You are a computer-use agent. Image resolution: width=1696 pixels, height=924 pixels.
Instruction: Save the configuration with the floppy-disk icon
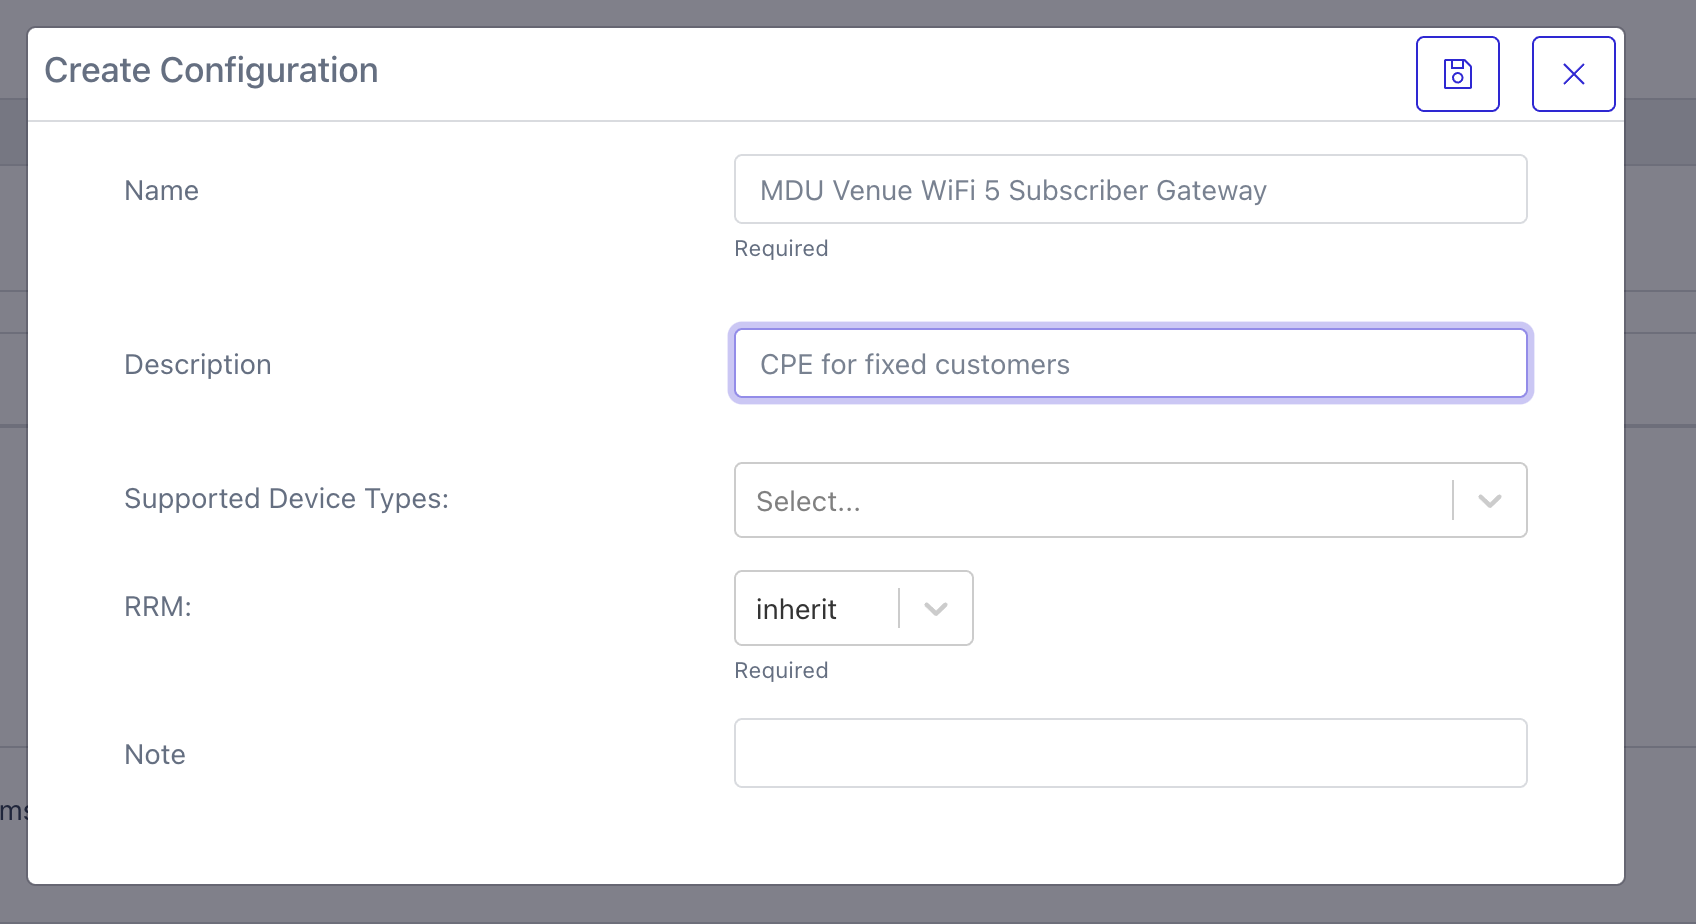(x=1457, y=74)
